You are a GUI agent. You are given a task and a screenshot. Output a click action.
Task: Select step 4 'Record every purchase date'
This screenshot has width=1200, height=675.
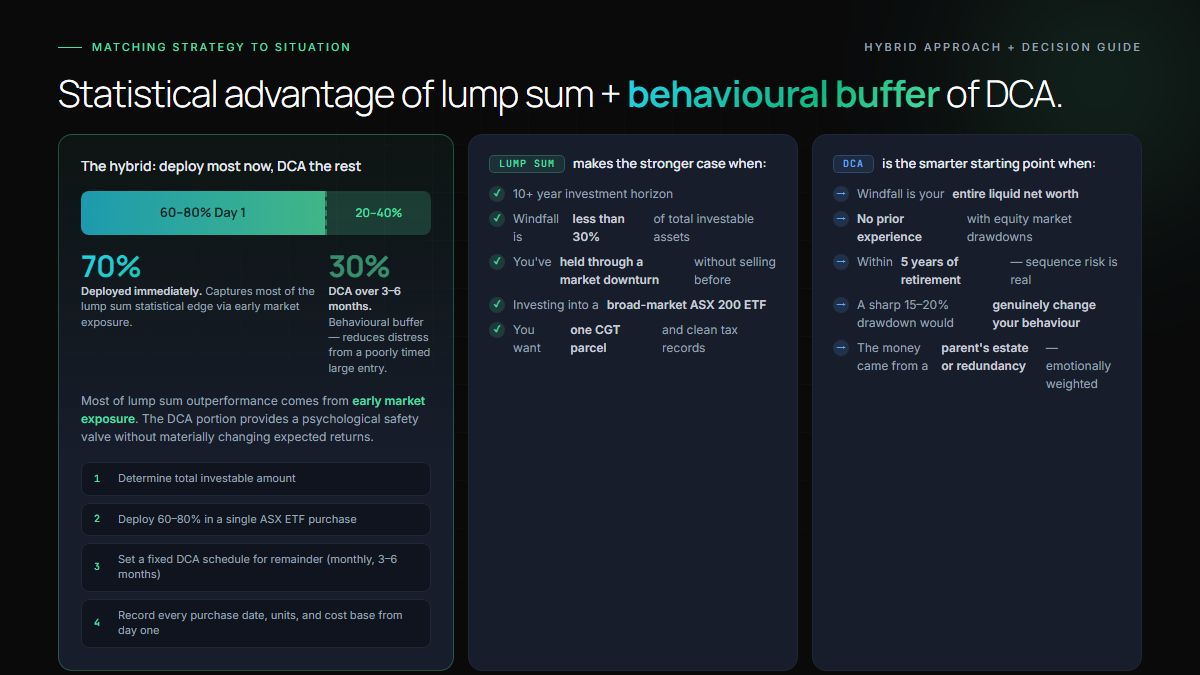click(x=256, y=623)
